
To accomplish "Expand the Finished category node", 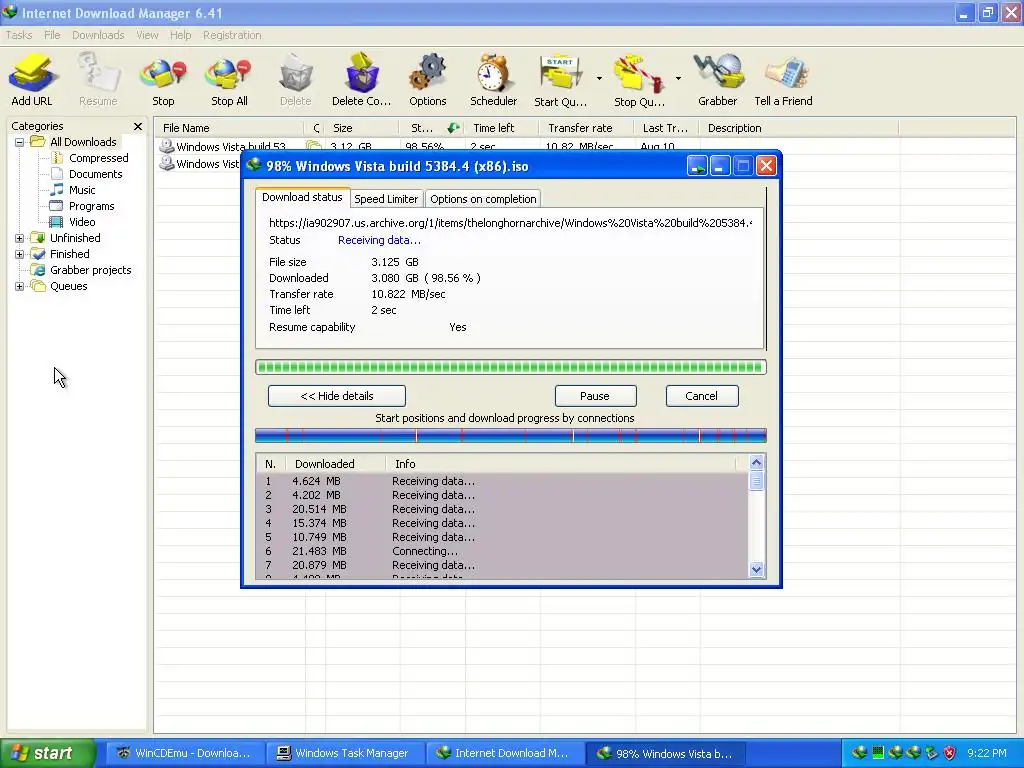I will pyautogui.click(x=20, y=254).
